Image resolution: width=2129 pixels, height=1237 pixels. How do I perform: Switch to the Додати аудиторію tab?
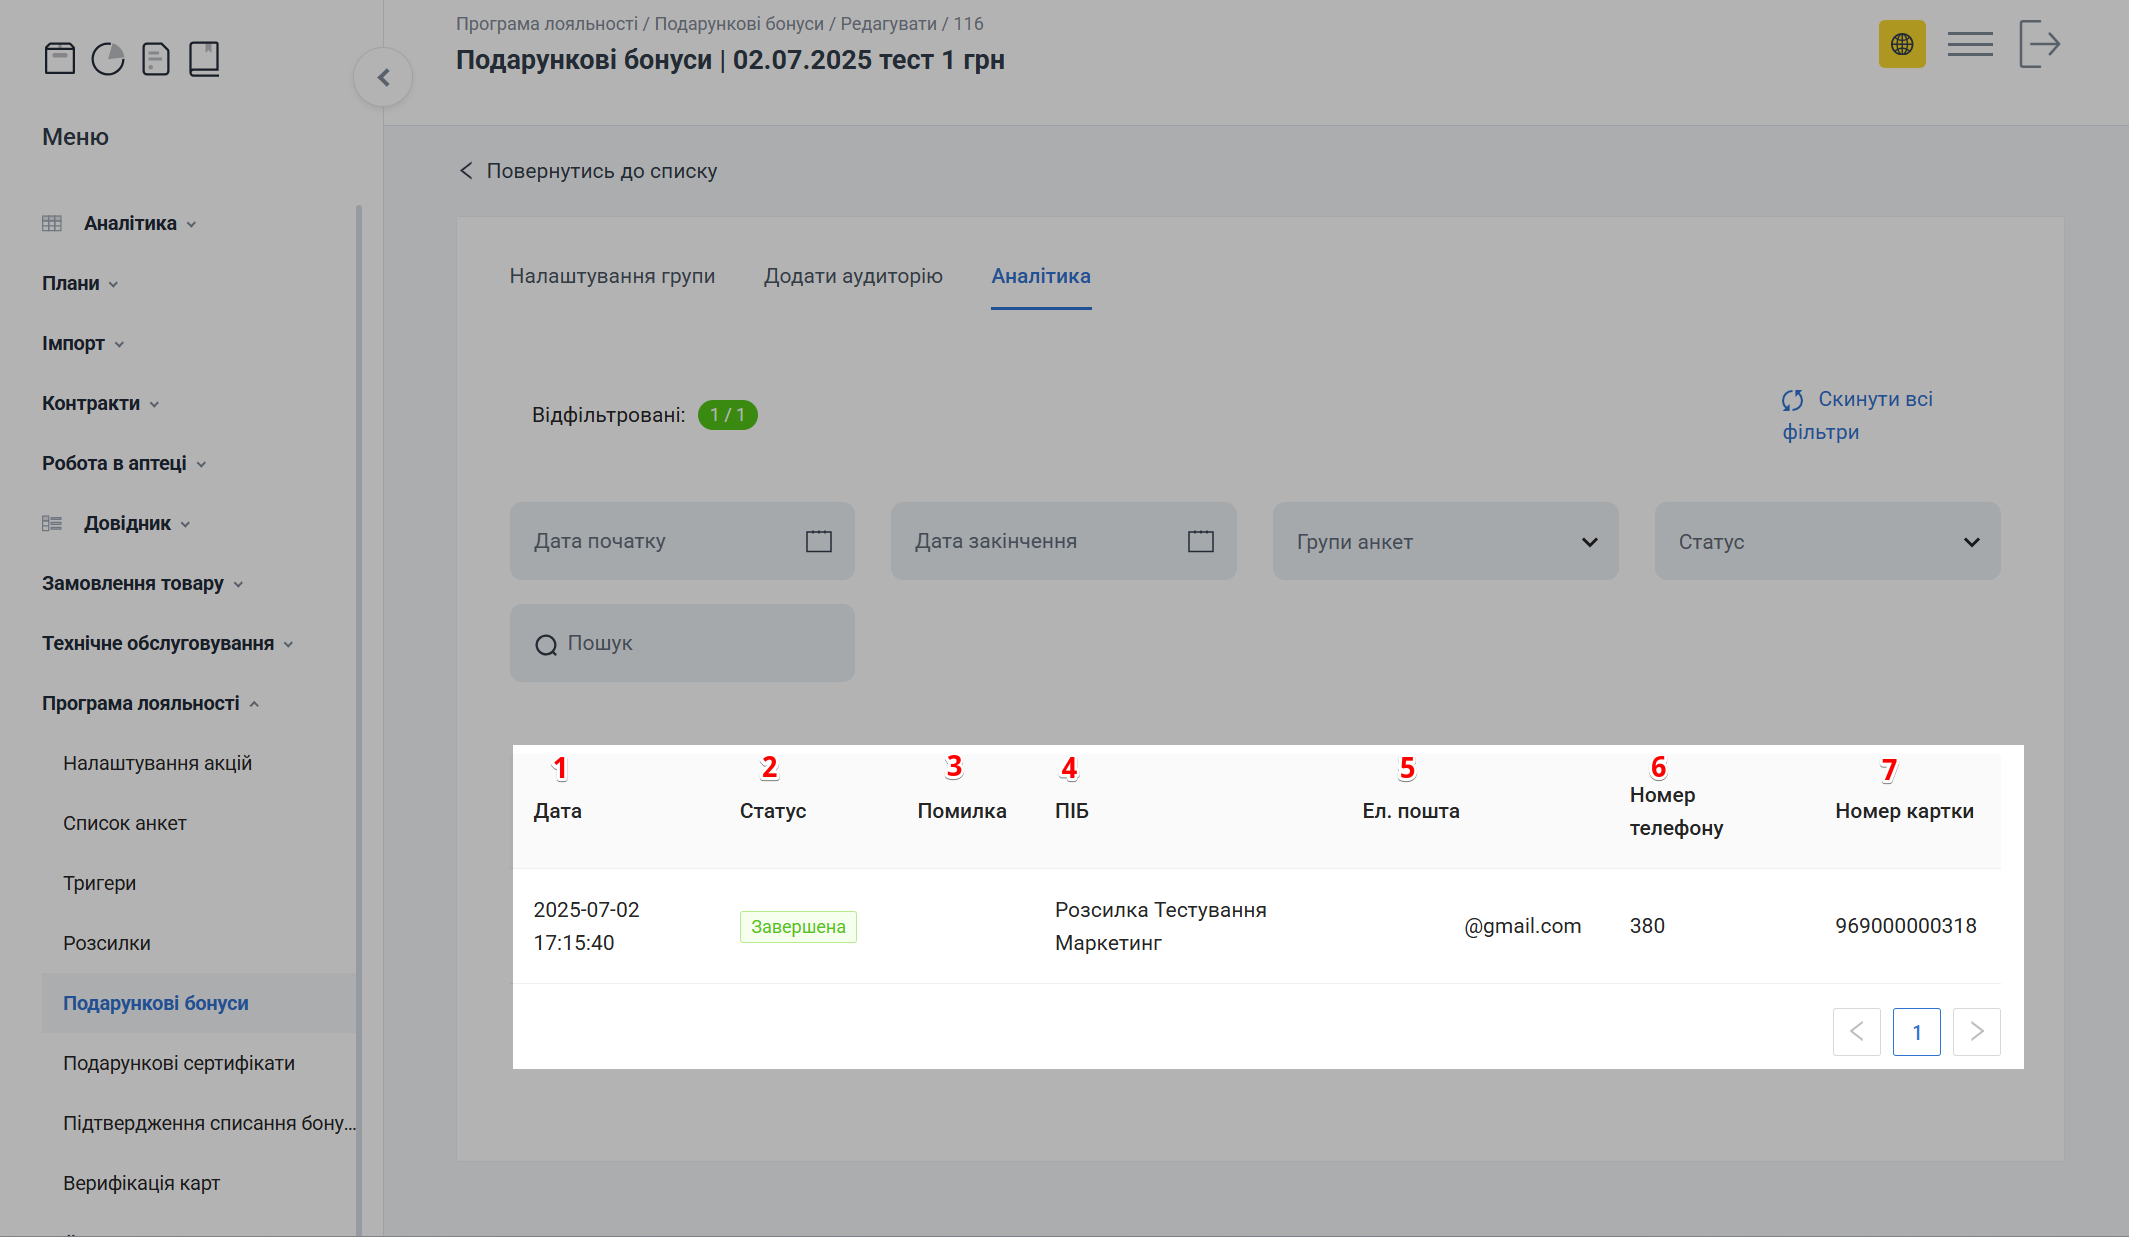click(854, 276)
